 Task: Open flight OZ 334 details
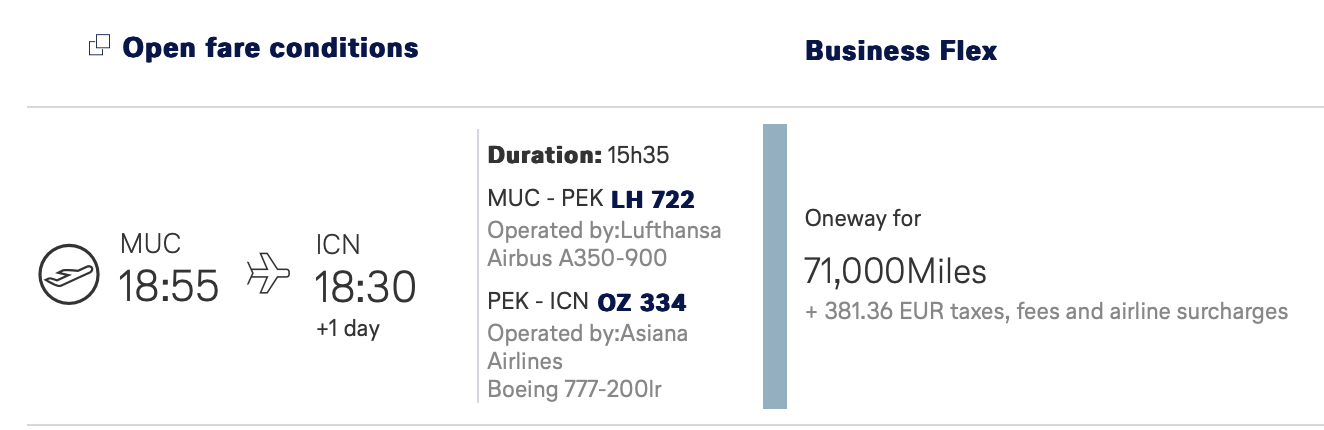[x=642, y=302]
